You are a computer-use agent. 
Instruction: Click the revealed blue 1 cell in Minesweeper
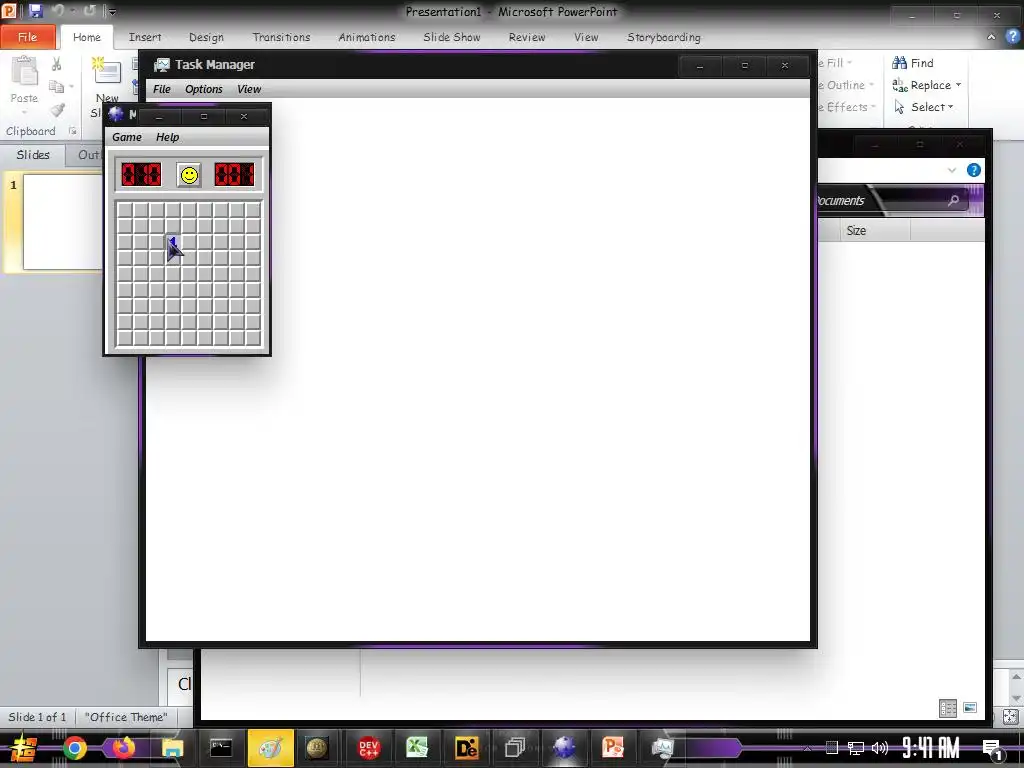172,242
